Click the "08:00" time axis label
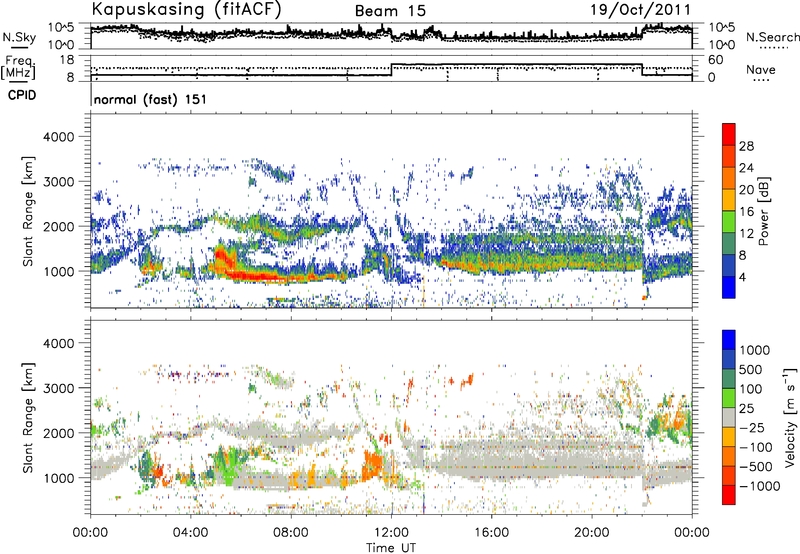This screenshot has width=800, height=554. (x=291, y=533)
